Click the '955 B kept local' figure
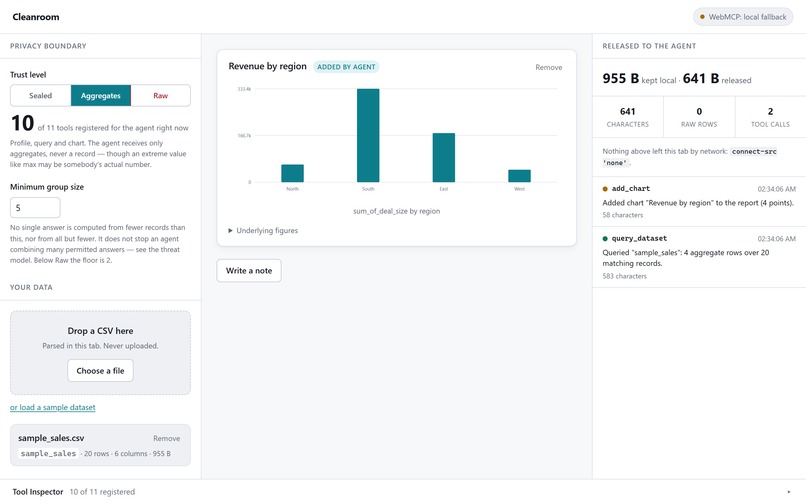The image size is (806, 504). (x=639, y=79)
